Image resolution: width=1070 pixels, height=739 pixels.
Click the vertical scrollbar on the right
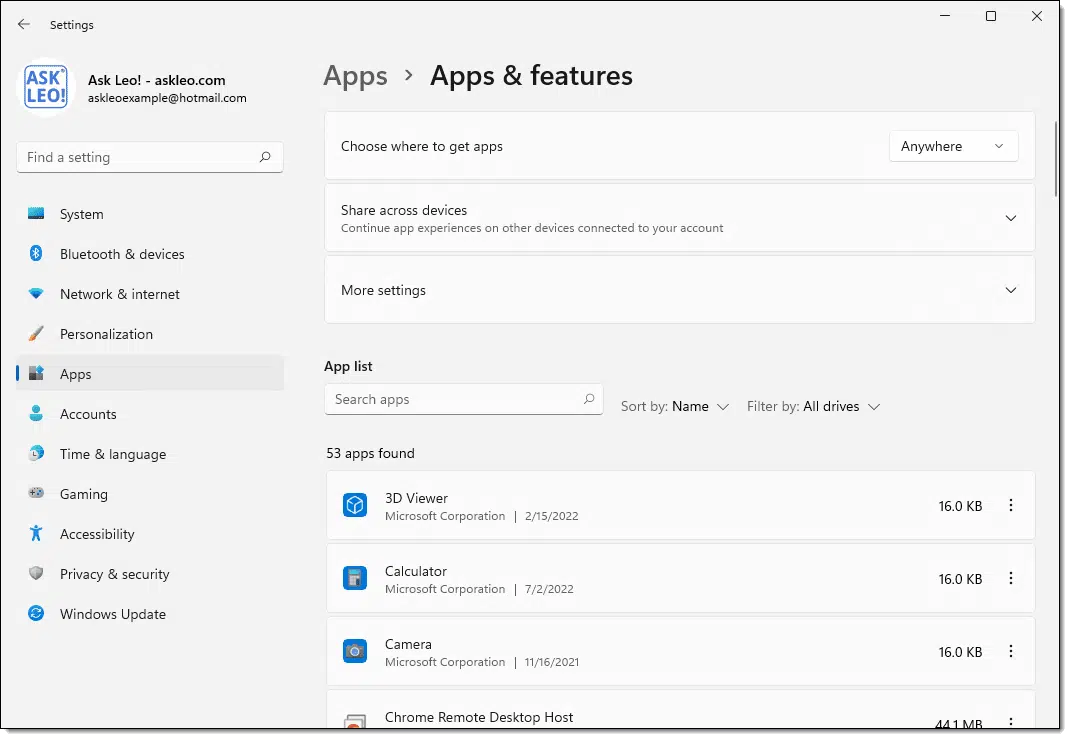(x=1055, y=160)
